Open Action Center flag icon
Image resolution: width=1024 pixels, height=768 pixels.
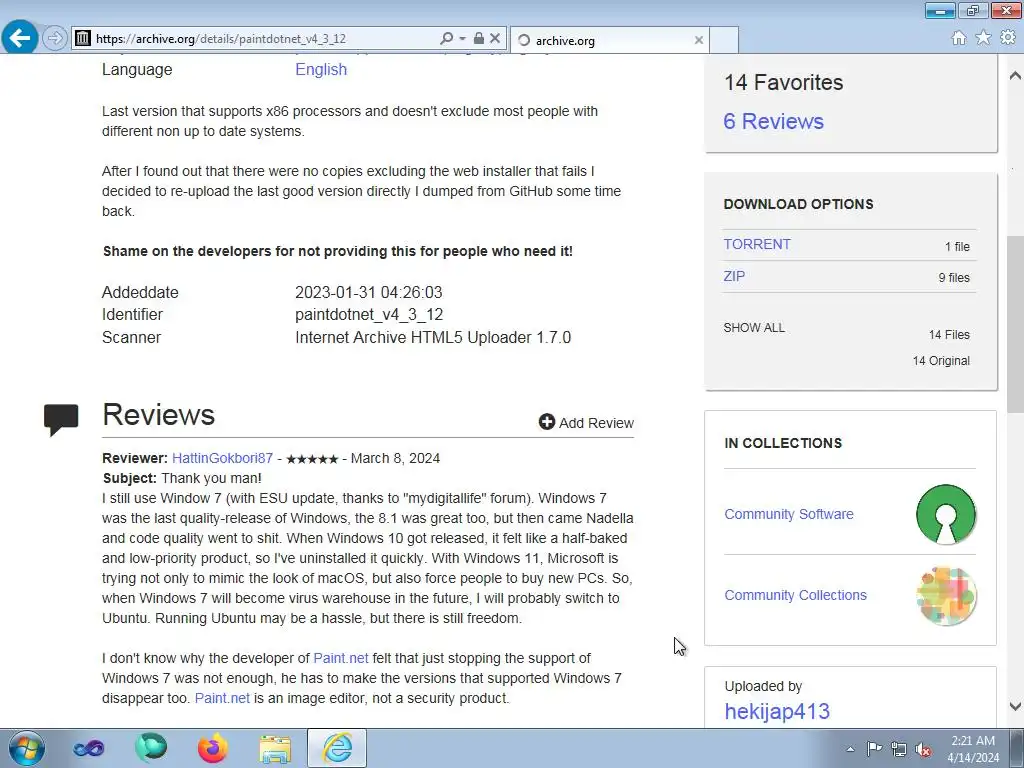(x=874, y=748)
